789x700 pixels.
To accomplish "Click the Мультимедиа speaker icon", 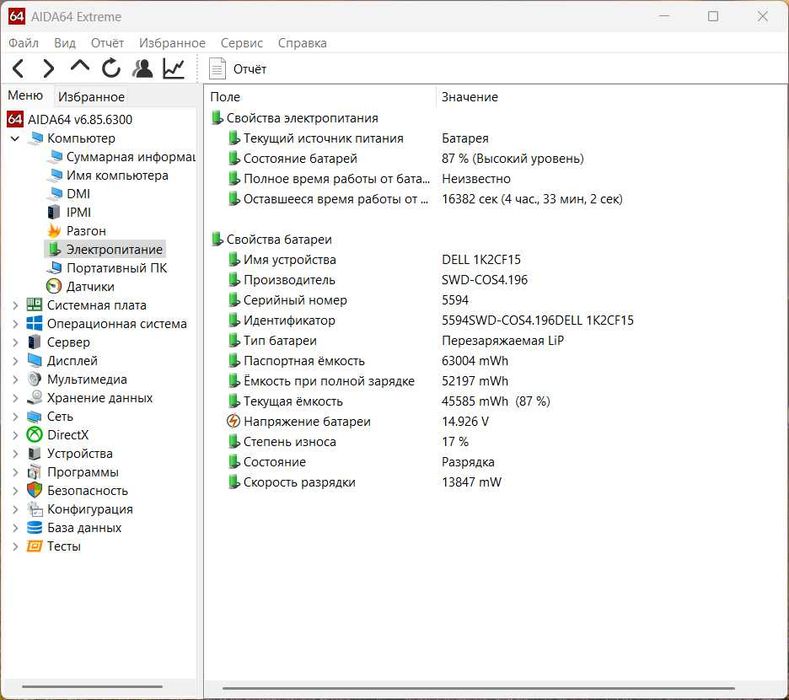I will pos(34,379).
